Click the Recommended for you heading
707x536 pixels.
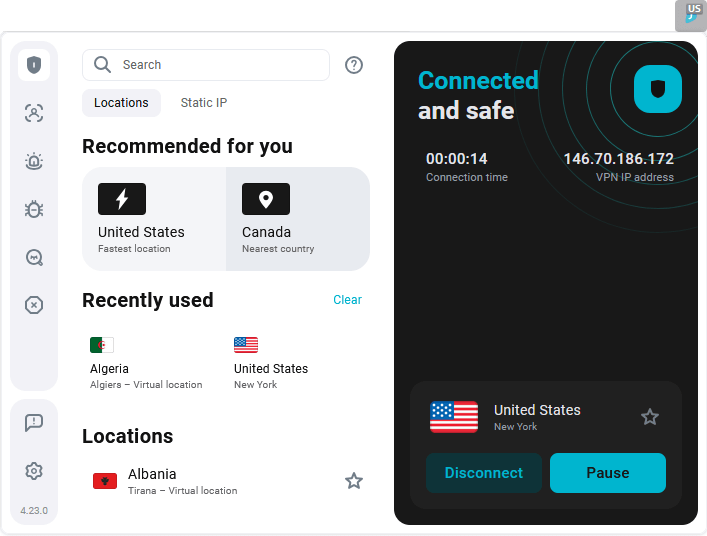tap(187, 147)
